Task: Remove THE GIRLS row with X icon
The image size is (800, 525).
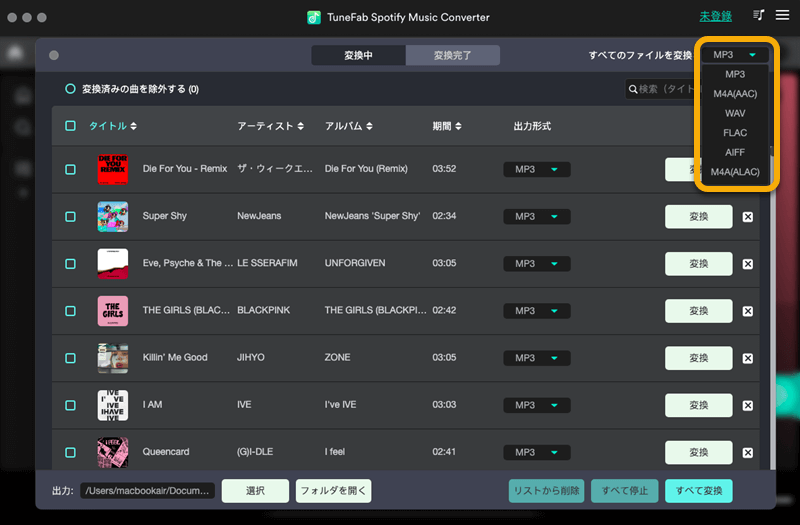Action: coord(747,311)
